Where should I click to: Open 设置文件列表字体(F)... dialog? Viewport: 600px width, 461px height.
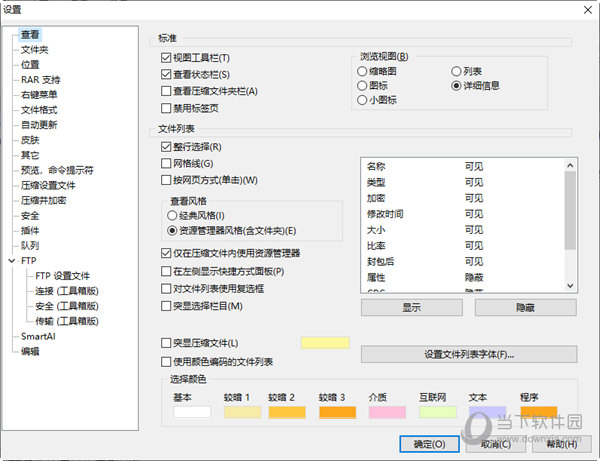click(469, 354)
